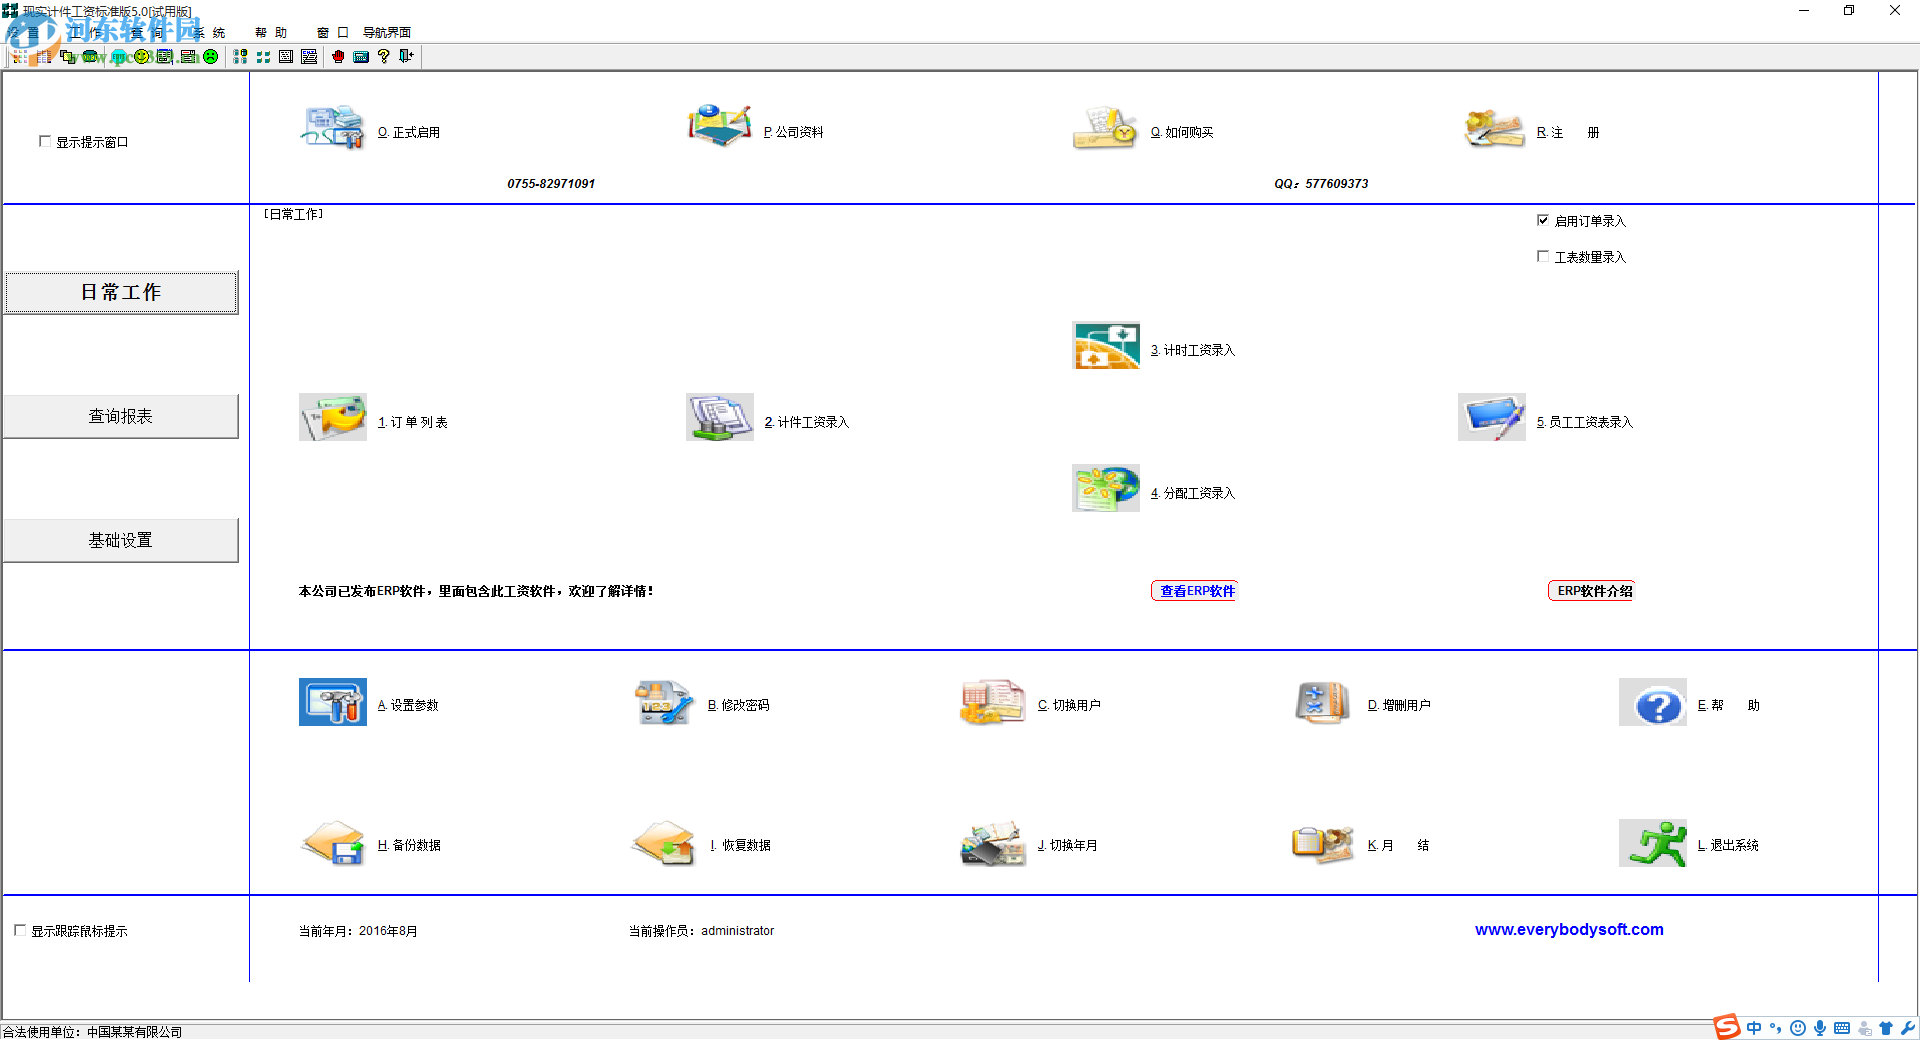Click the 查看ERP软件 button

point(1195,591)
